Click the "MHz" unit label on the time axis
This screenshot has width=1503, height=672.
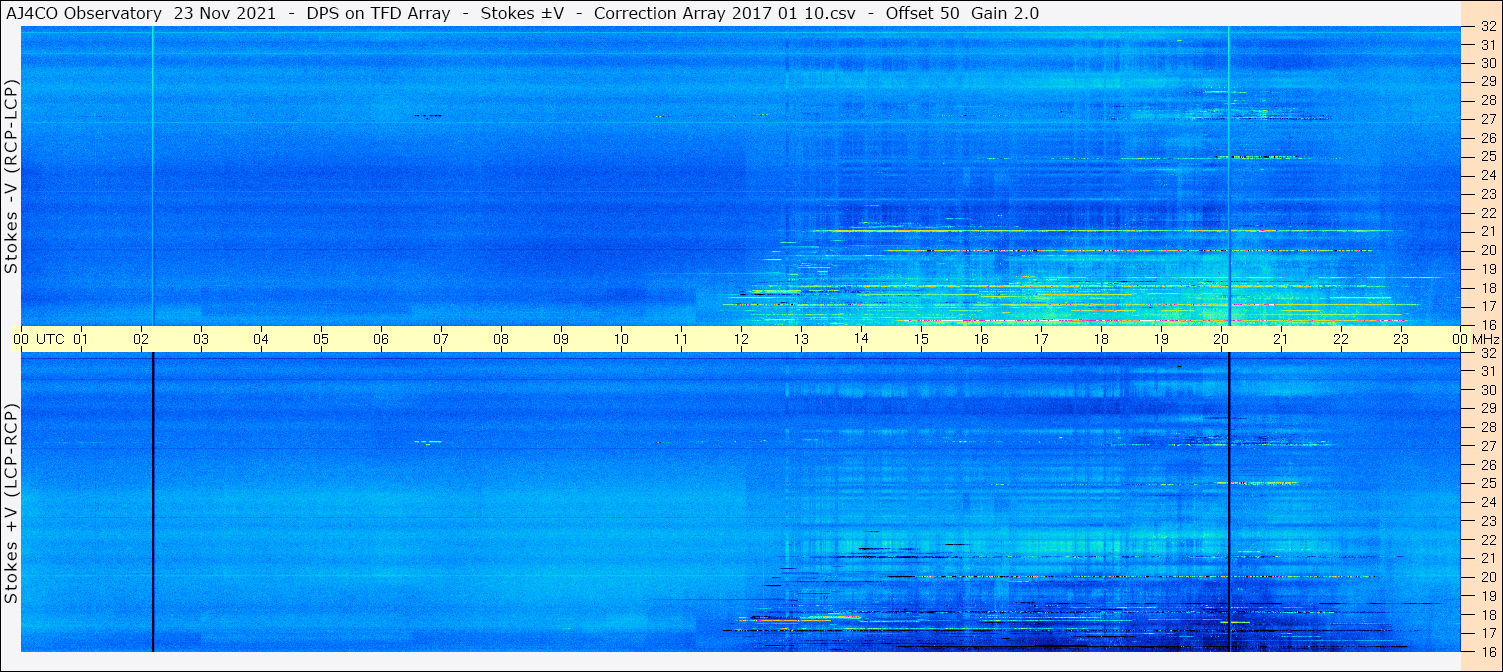click(x=1485, y=339)
